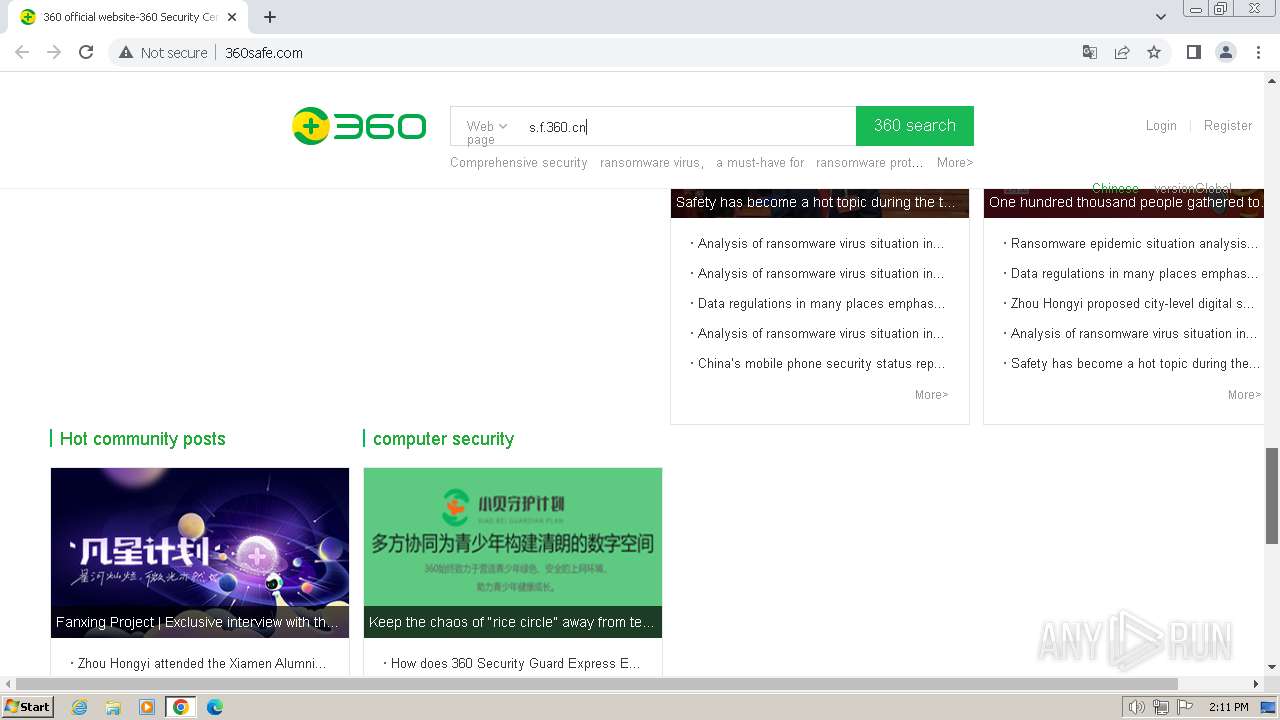Open the 'rice circle' guardian plan thumbnail

[x=513, y=552]
